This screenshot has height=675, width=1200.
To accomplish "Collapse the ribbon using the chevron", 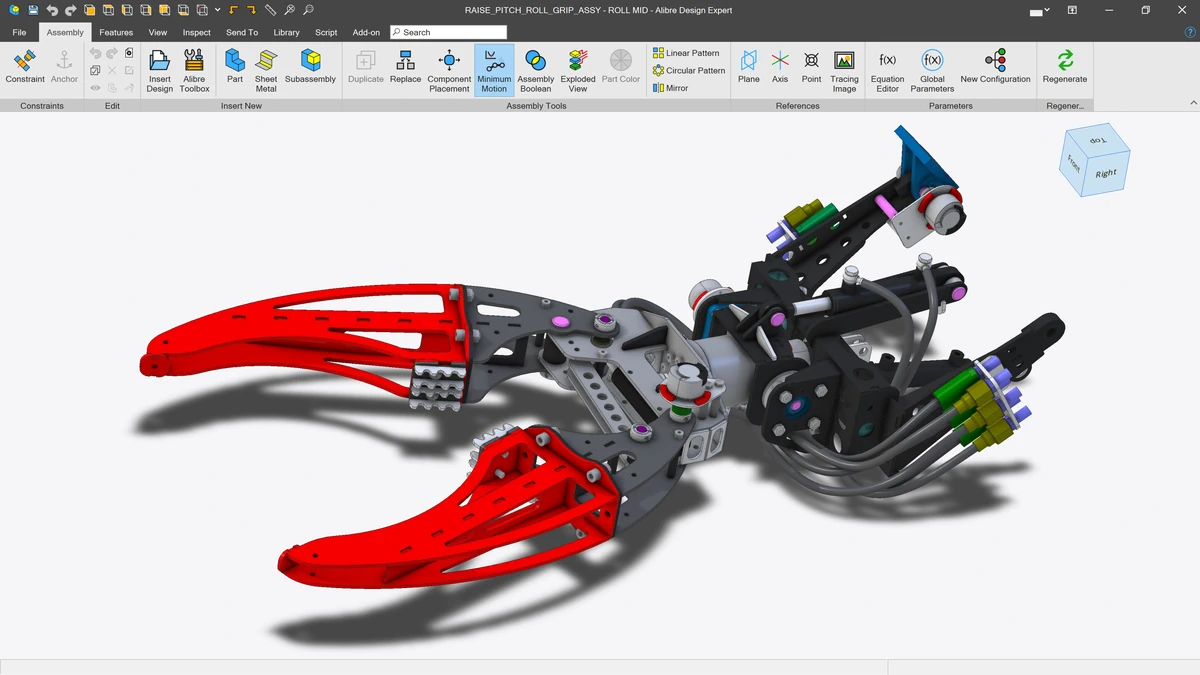I will click(1193, 101).
